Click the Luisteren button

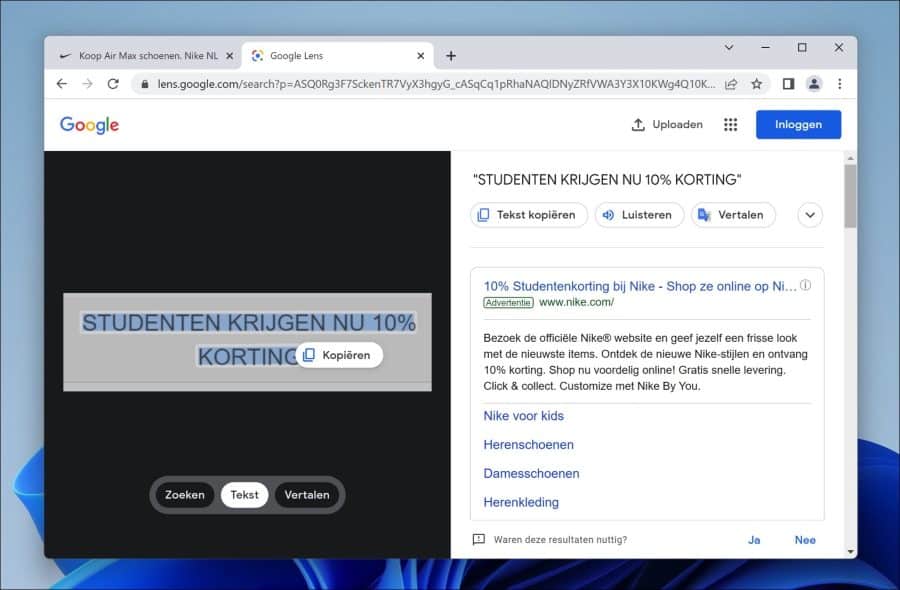639,215
